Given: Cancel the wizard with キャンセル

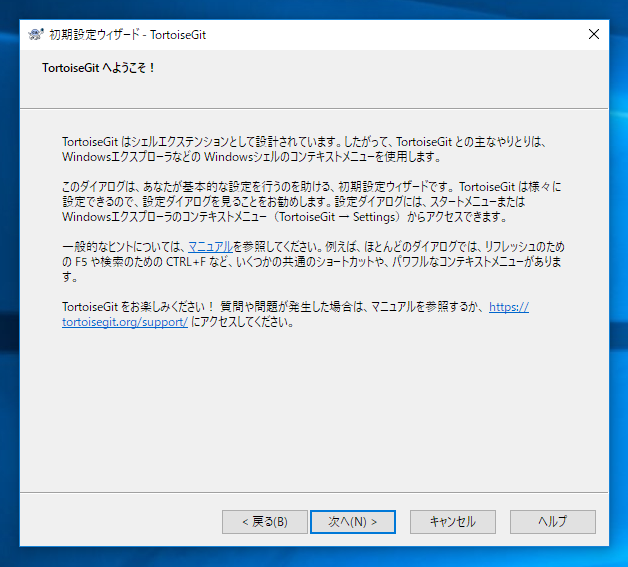Looking at the screenshot, I should [453, 522].
